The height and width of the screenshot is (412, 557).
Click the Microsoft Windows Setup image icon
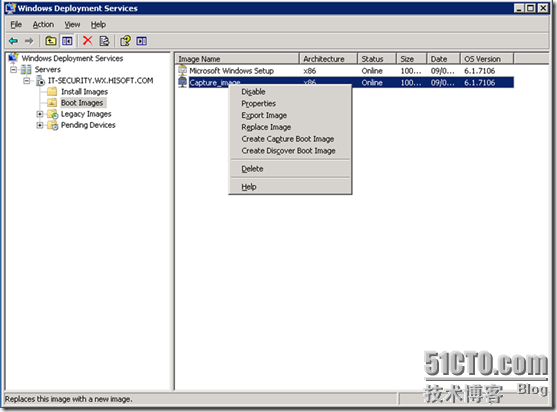pyautogui.click(x=182, y=70)
